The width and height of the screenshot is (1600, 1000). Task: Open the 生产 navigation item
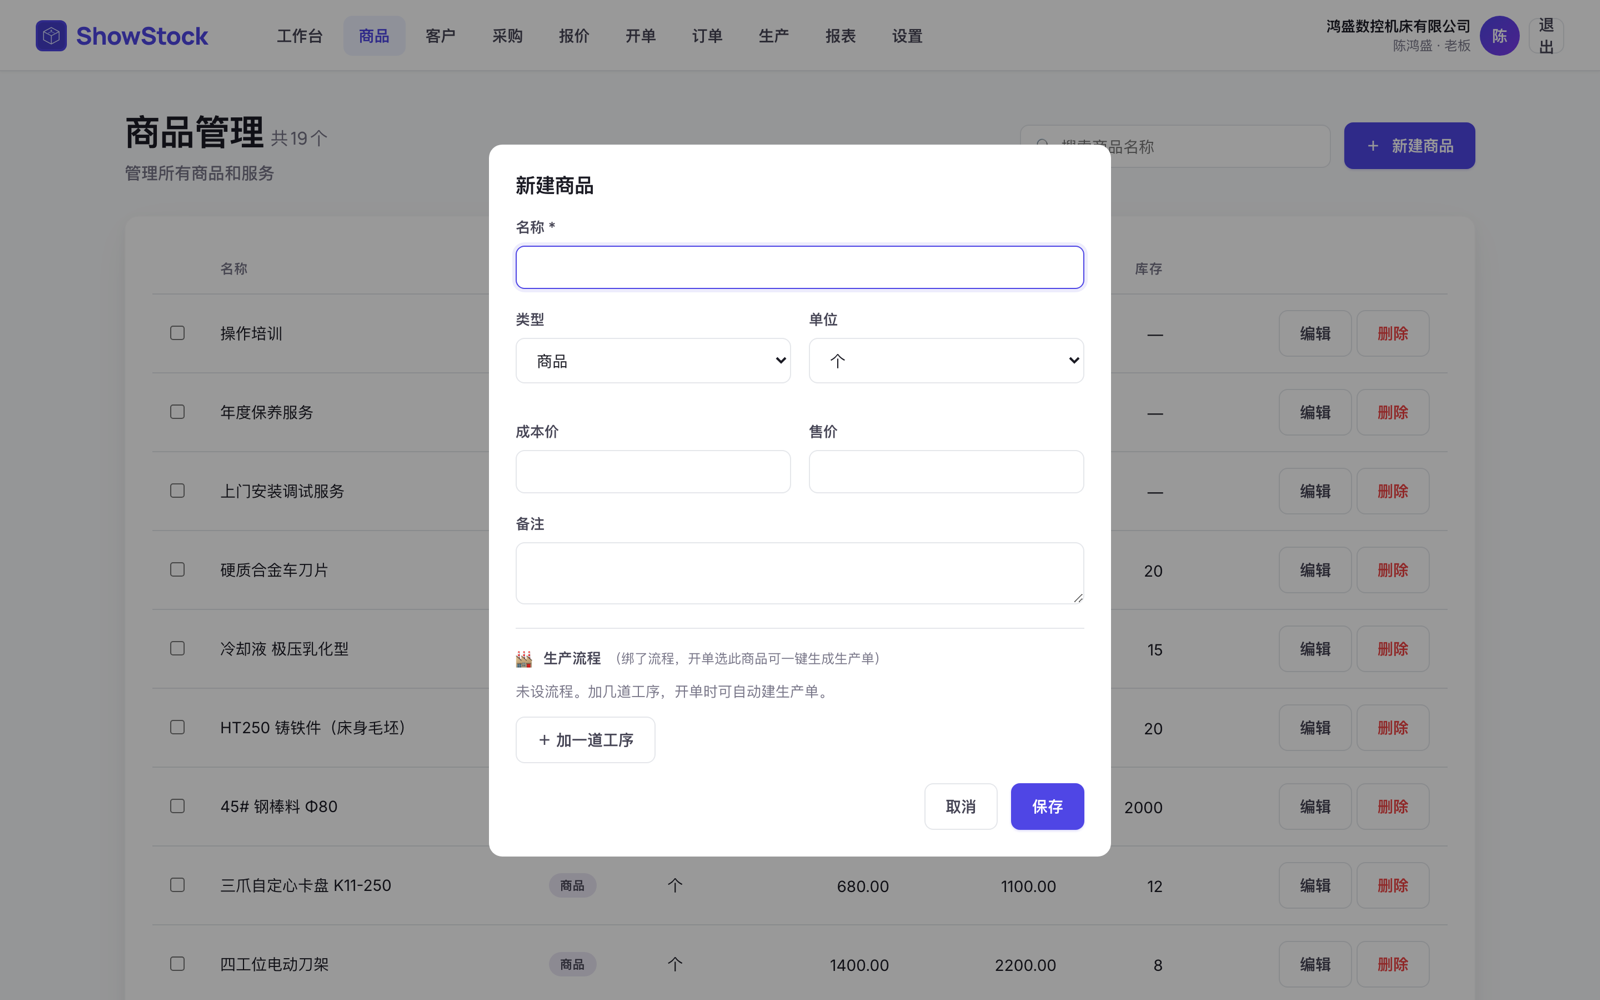coord(774,36)
